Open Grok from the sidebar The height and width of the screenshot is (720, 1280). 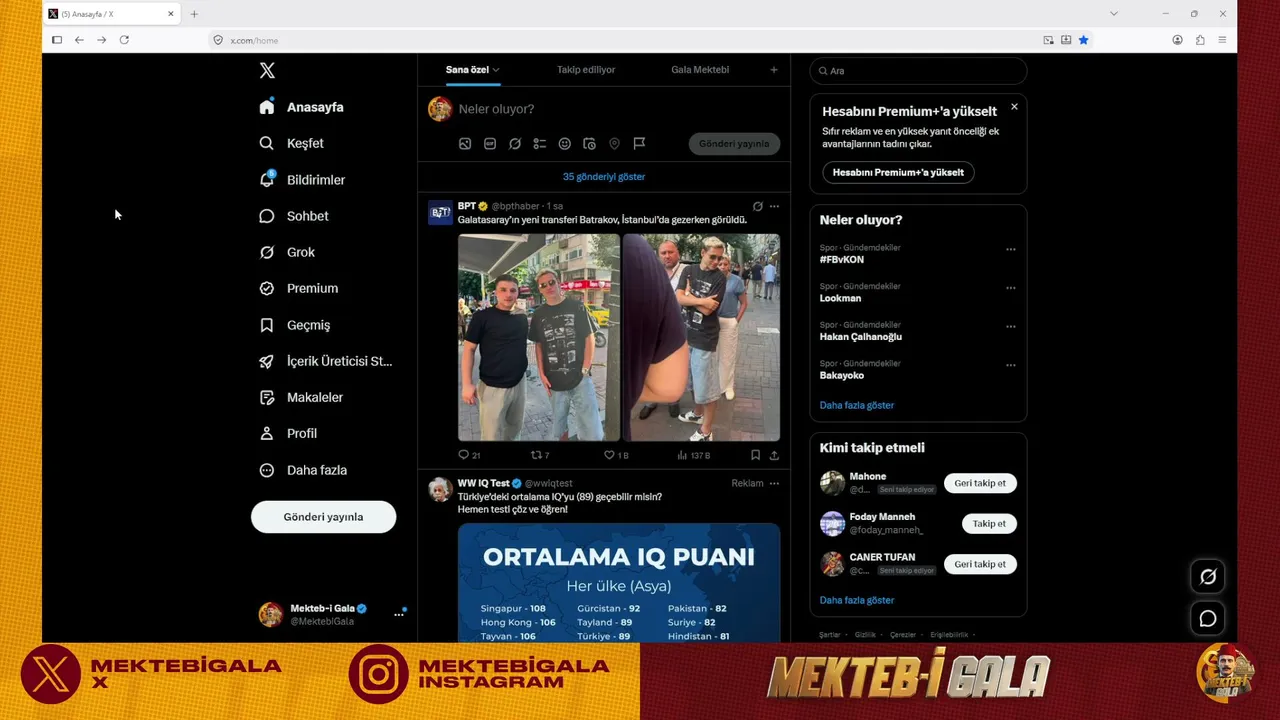tap(287, 252)
